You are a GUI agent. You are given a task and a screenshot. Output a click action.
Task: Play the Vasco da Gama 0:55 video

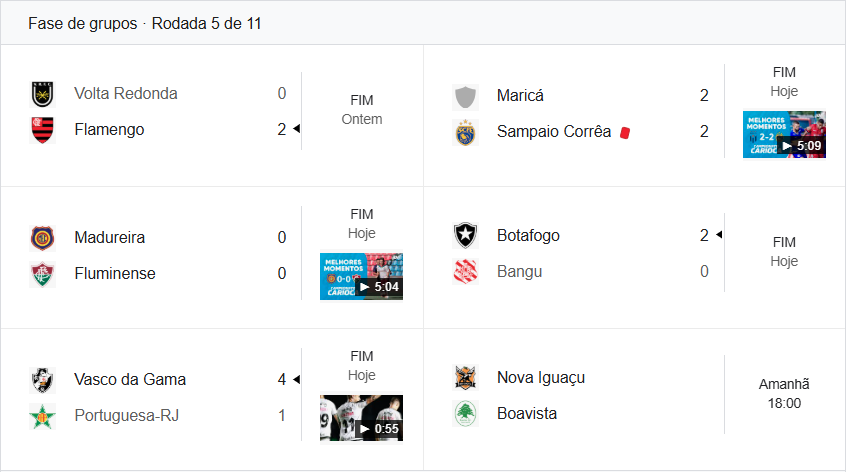point(361,417)
